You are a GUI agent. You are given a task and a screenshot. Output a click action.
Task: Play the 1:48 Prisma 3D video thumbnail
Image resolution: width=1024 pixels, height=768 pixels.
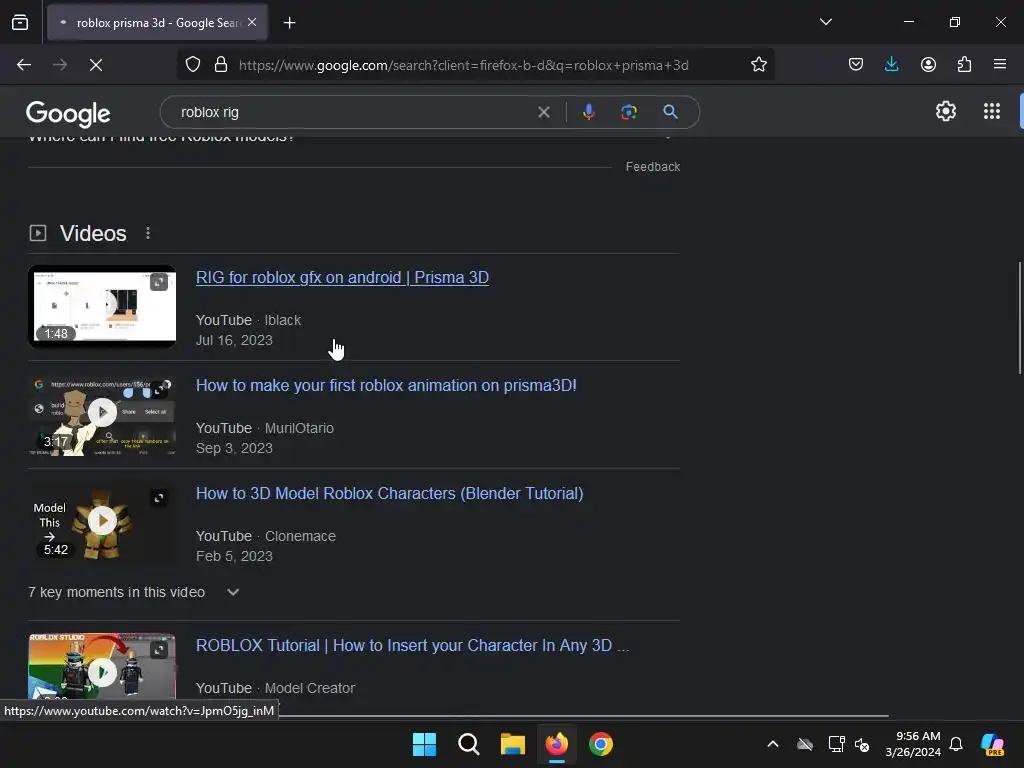pyautogui.click(x=102, y=306)
